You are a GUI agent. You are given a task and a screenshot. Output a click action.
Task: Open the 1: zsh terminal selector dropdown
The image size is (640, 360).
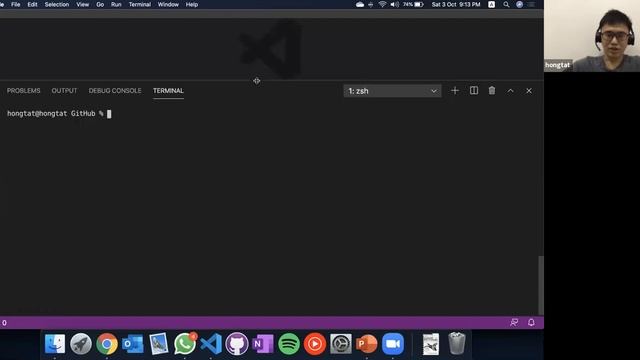[x=392, y=91]
